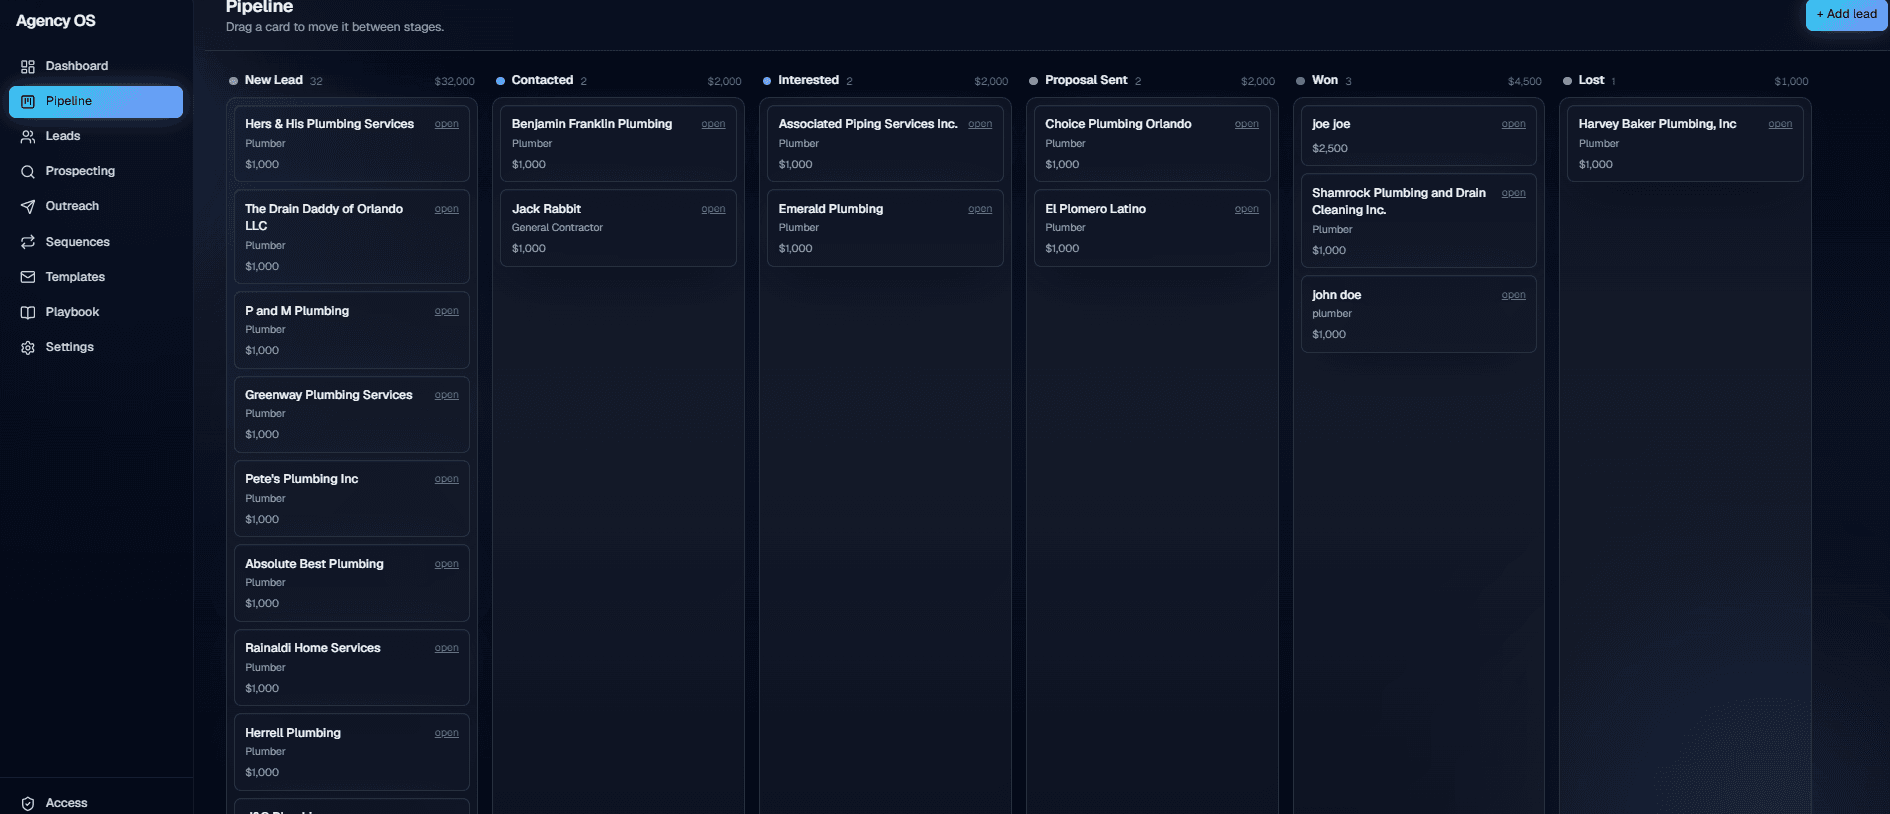Click the Emerald Plumbing card title
Screen dimensions: 1890x814
[x=831, y=209]
